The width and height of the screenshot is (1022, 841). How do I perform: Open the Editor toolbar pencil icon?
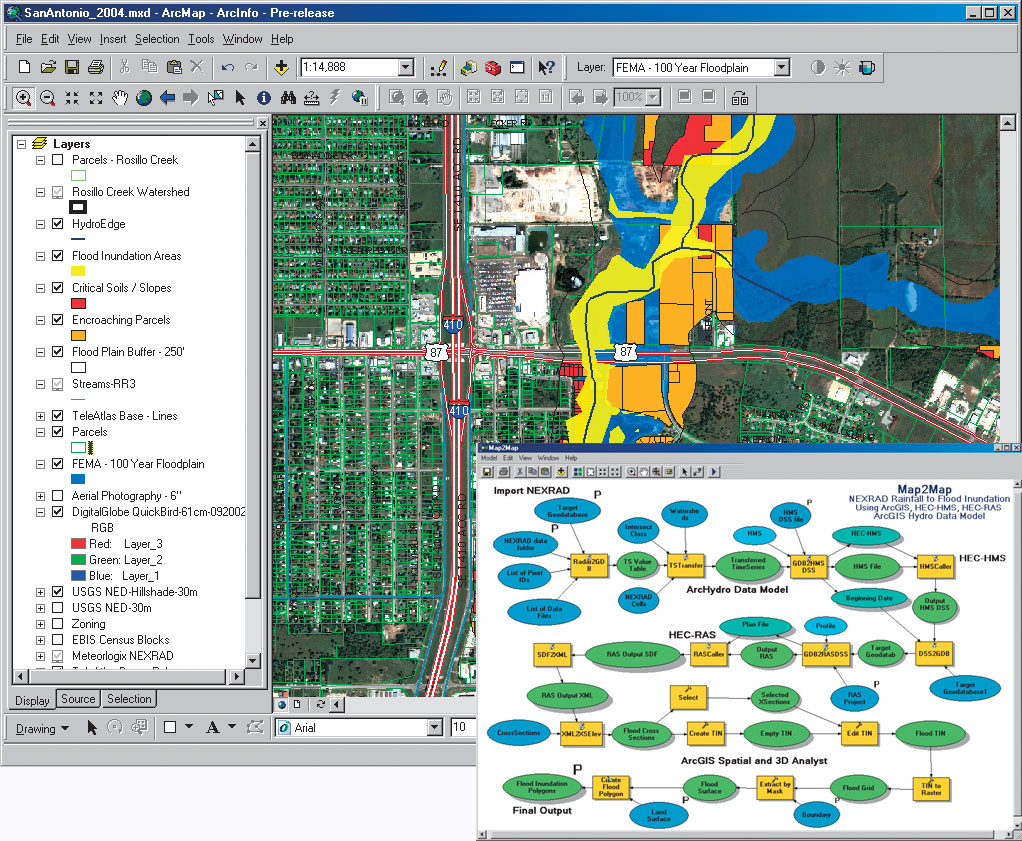(x=438, y=68)
